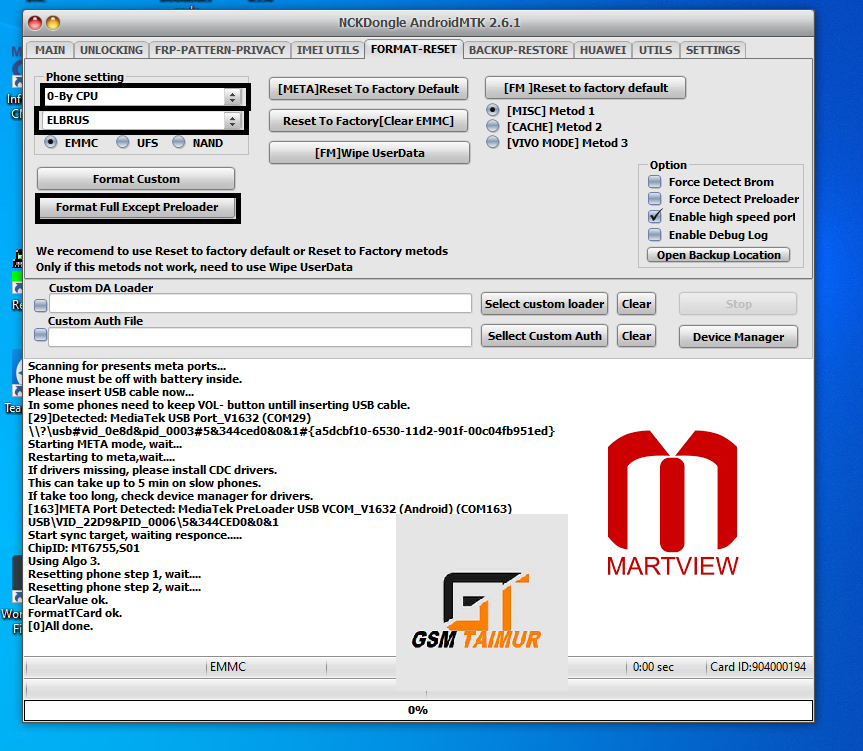Focus the Custom Auth File path field
The width and height of the screenshot is (863, 751).
260,337
